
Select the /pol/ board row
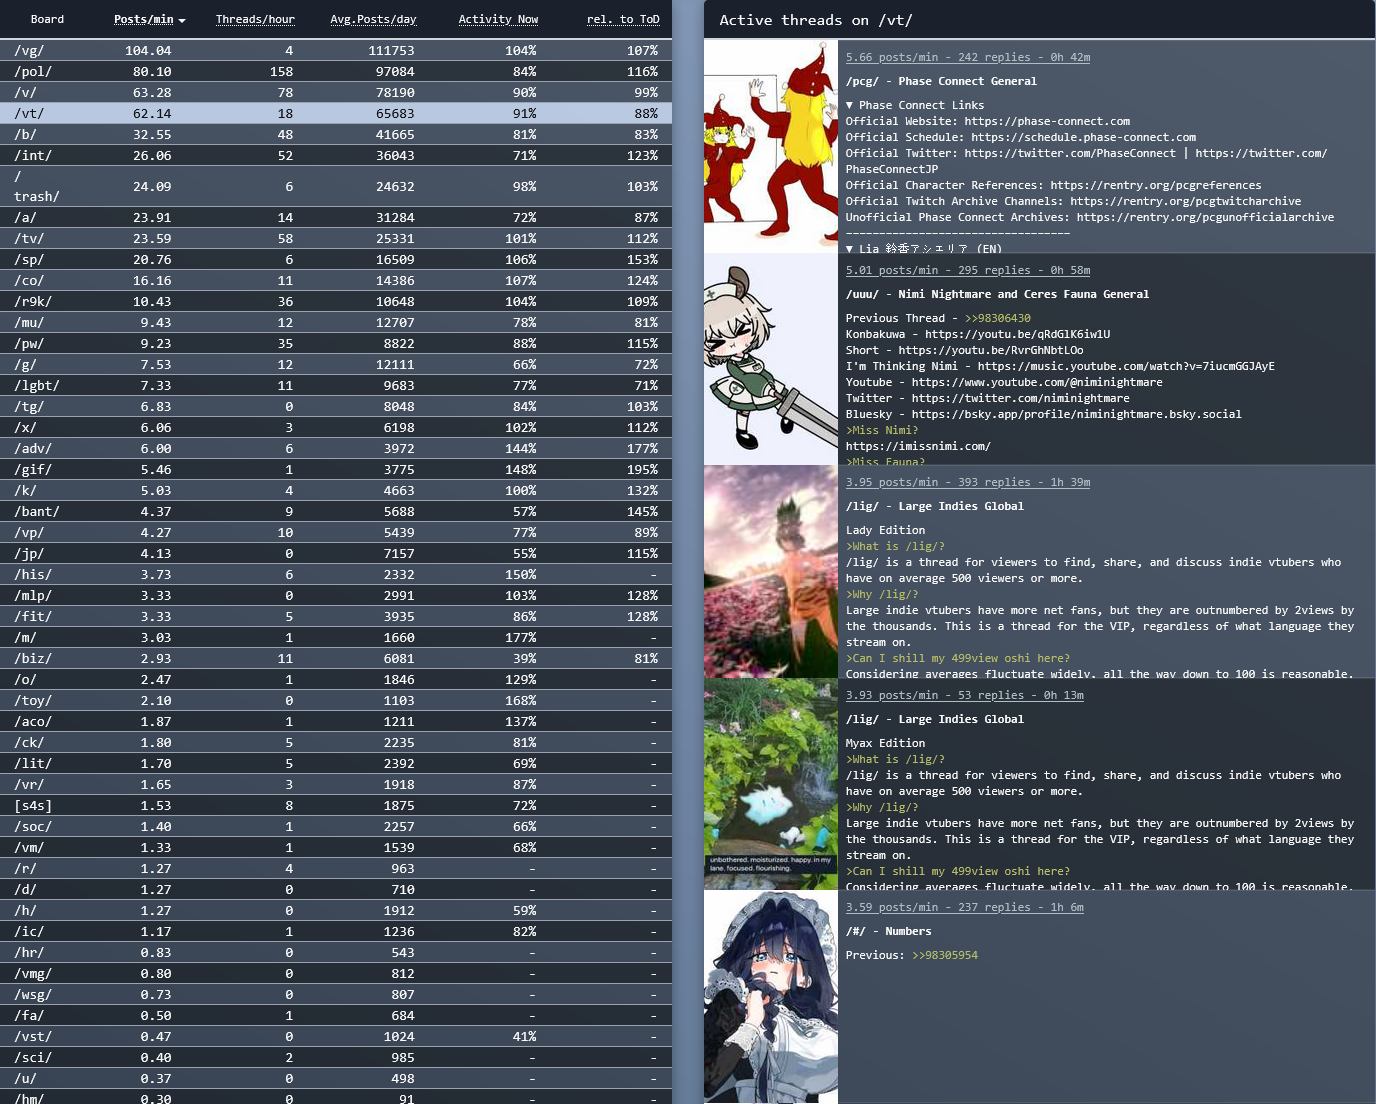(x=336, y=71)
